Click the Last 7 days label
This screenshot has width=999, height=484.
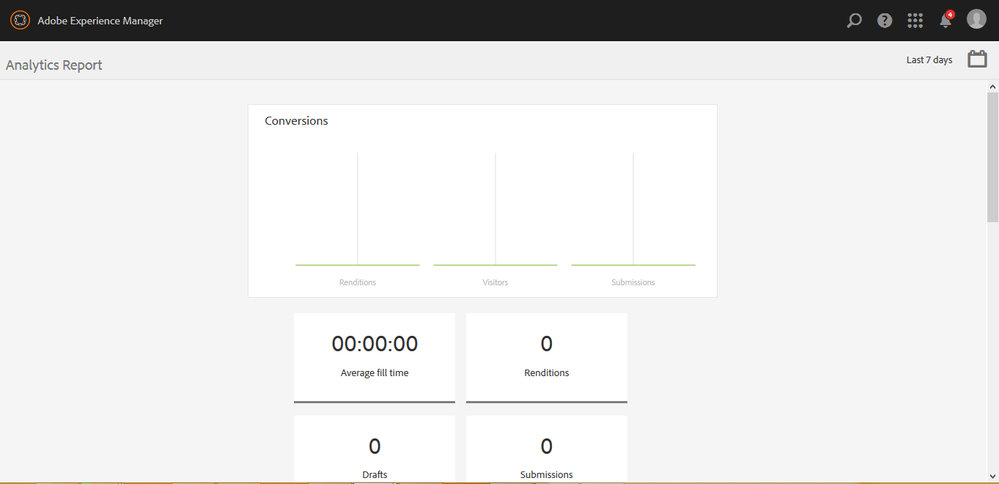pos(929,60)
